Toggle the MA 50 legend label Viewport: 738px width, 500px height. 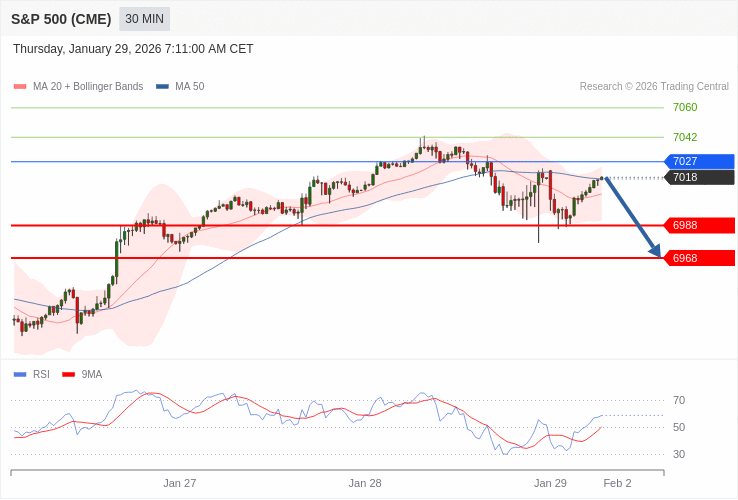(189, 87)
